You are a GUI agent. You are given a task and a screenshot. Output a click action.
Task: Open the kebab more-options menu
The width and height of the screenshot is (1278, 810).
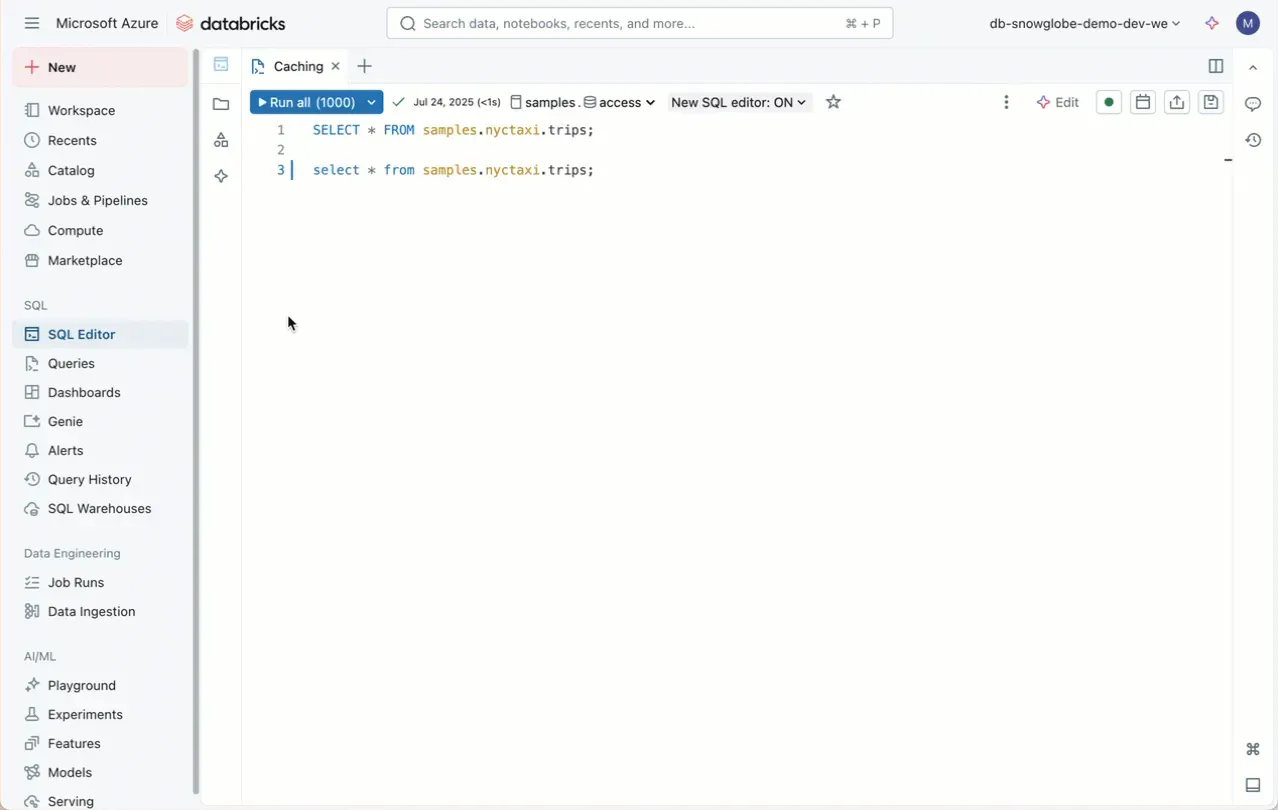pos(1006,102)
